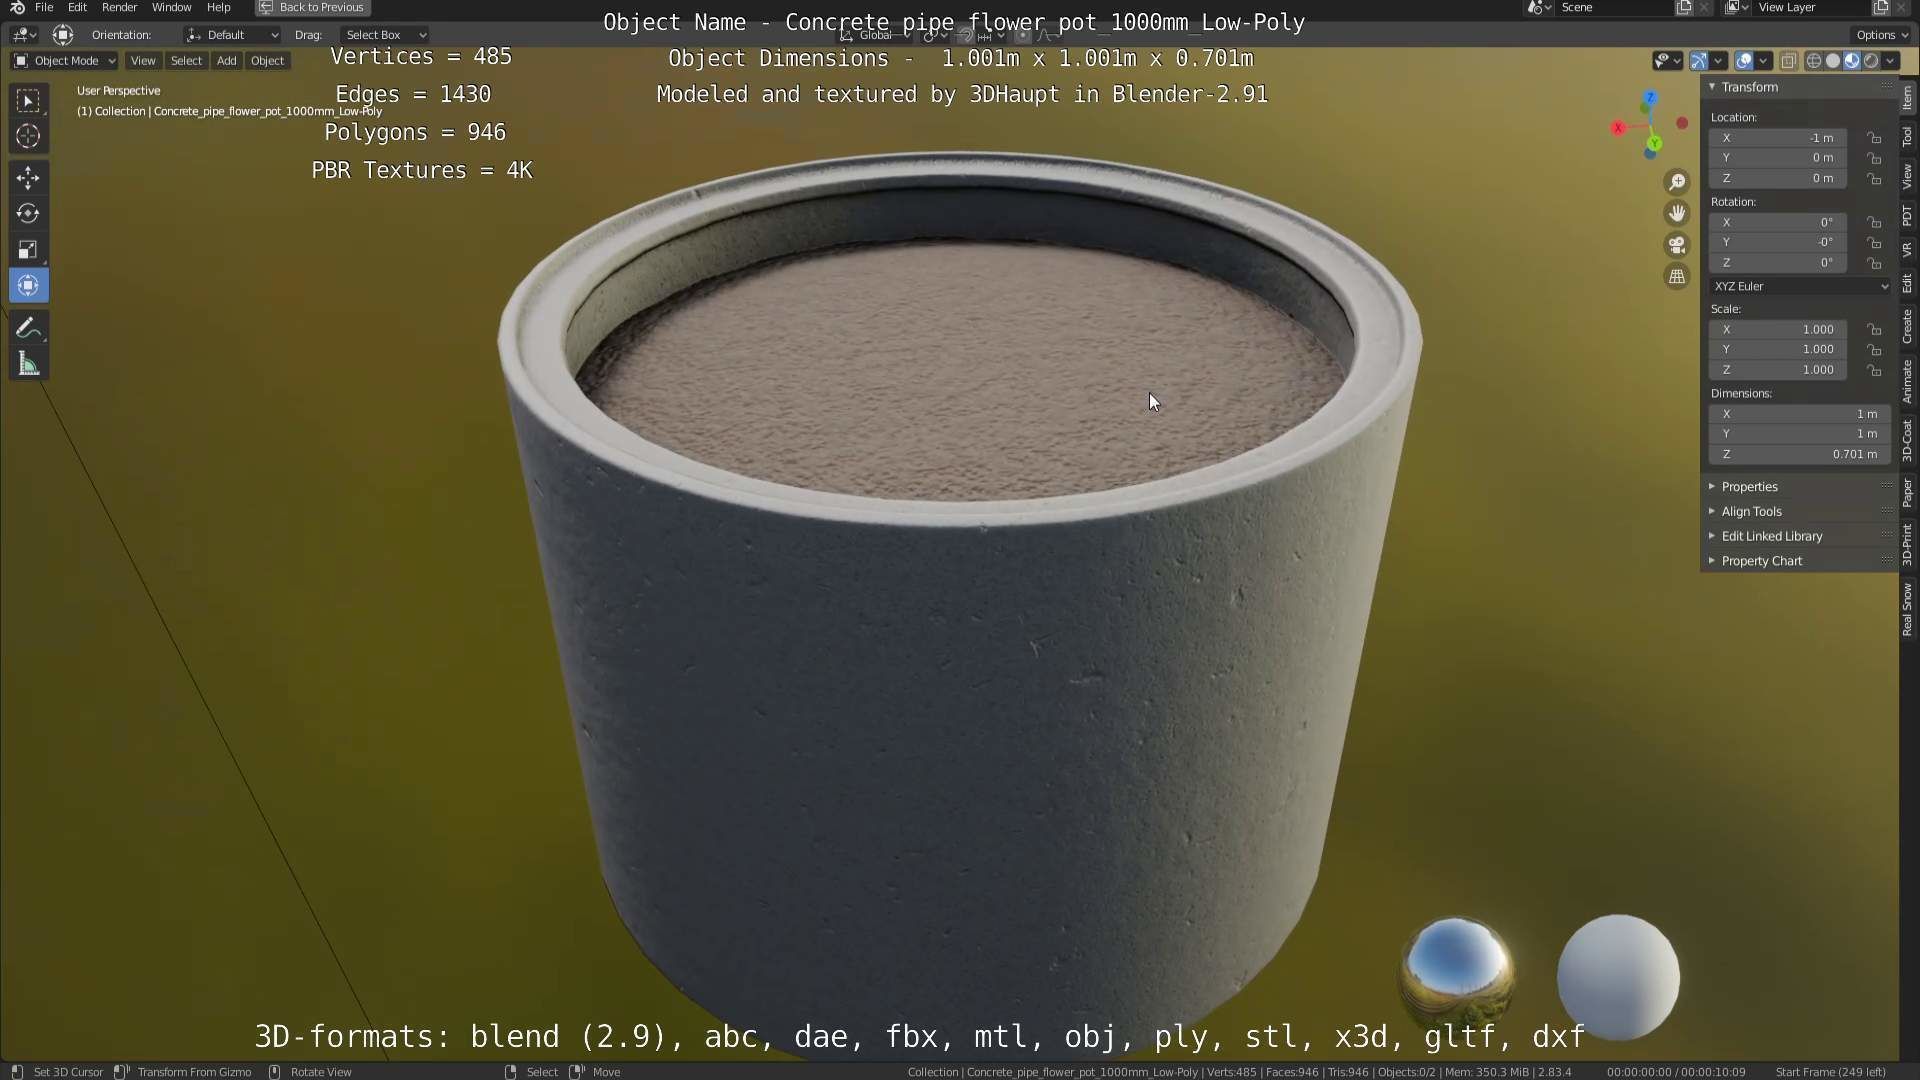
Task: Click the red X axis gizmo ball
Action: [1618, 127]
